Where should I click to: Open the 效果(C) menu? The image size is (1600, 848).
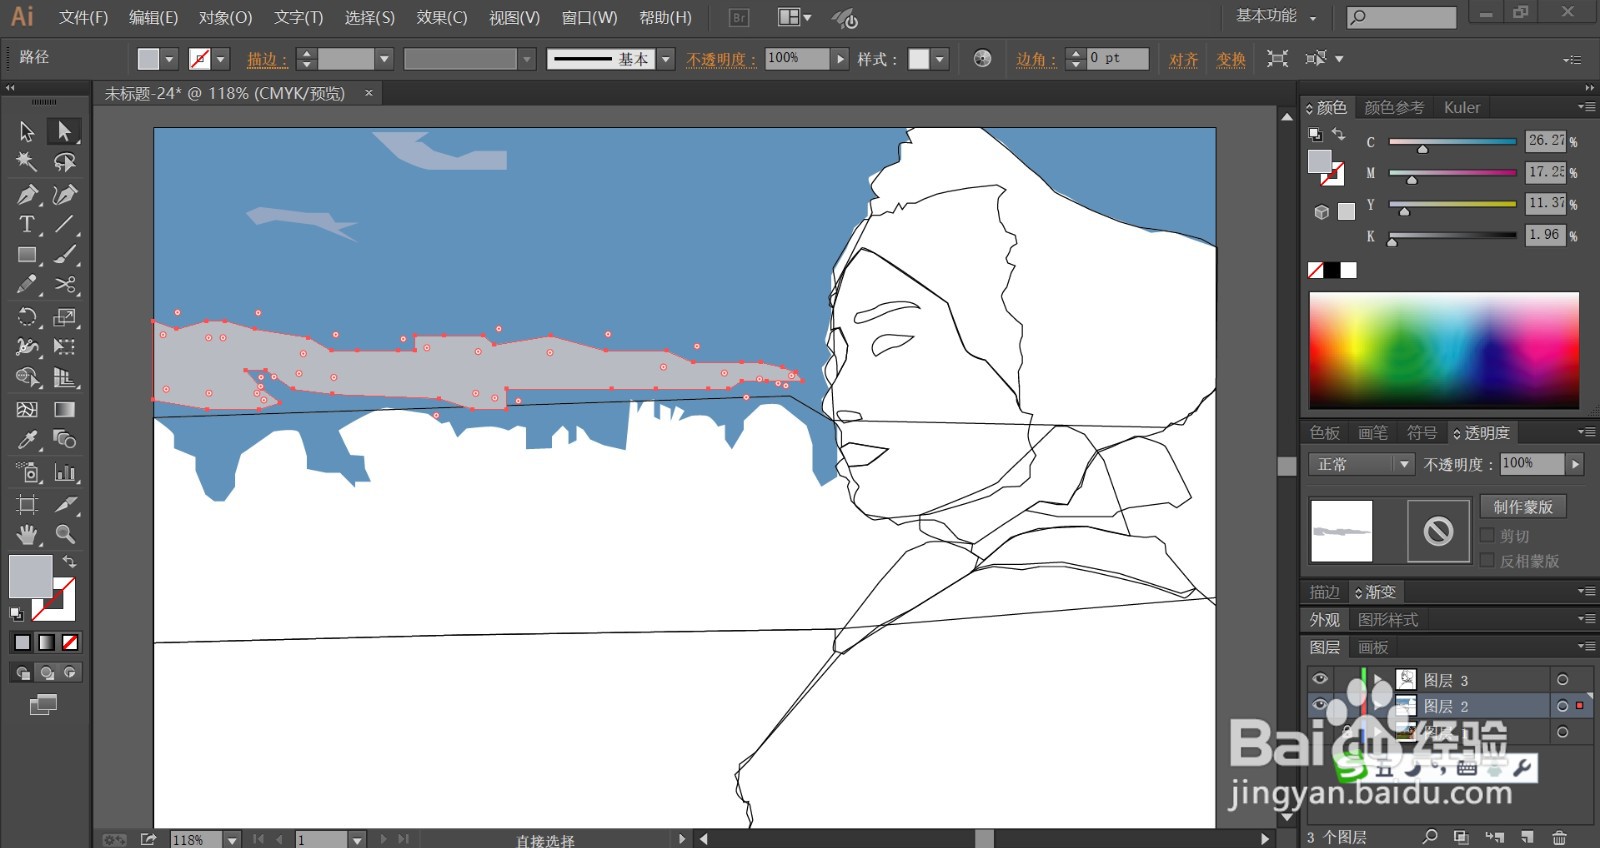(442, 17)
